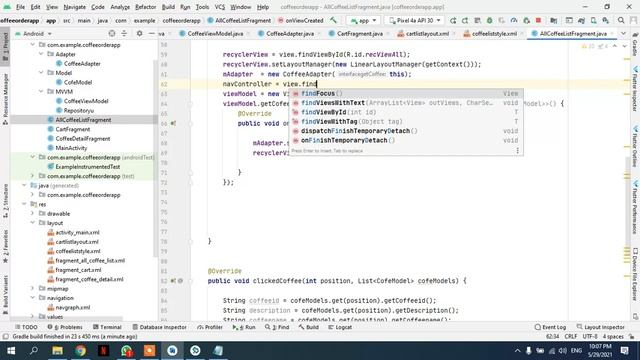Image resolution: width=640 pixels, height=360 pixels.
Task: Switch to CartFragment.java tab
Action: (x=360, y=33)
